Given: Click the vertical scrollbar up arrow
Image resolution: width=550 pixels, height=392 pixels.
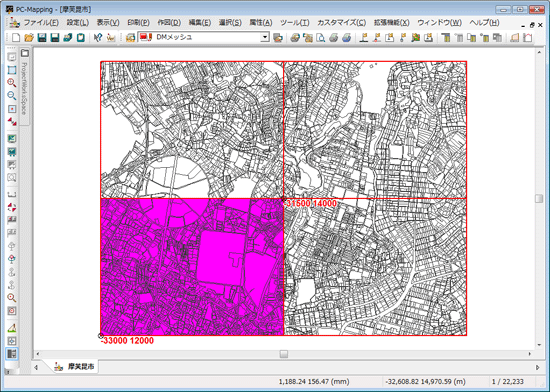Looking at the screenshot, I should (x=539, y=53).
